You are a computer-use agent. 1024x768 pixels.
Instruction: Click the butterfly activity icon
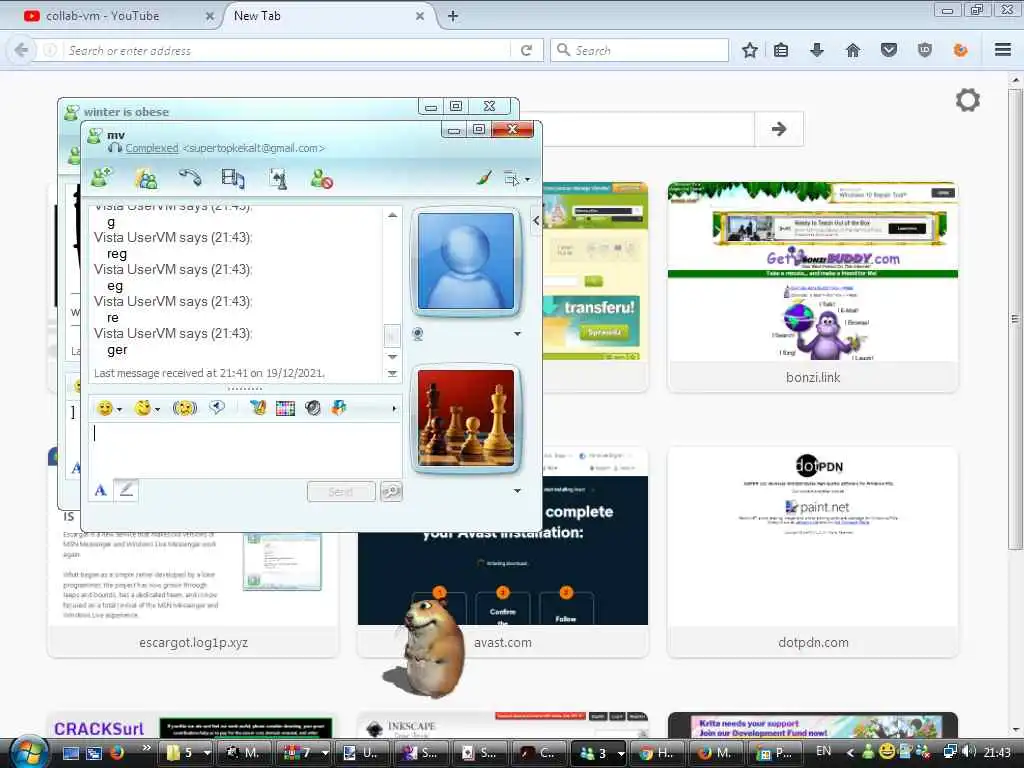338,408
